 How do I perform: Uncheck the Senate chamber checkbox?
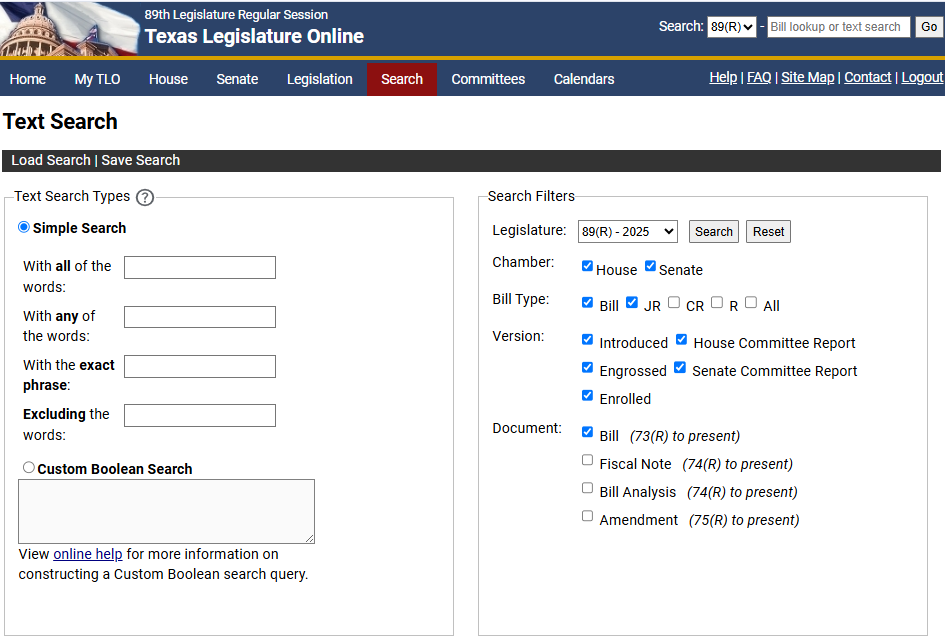tap(650, 266)
